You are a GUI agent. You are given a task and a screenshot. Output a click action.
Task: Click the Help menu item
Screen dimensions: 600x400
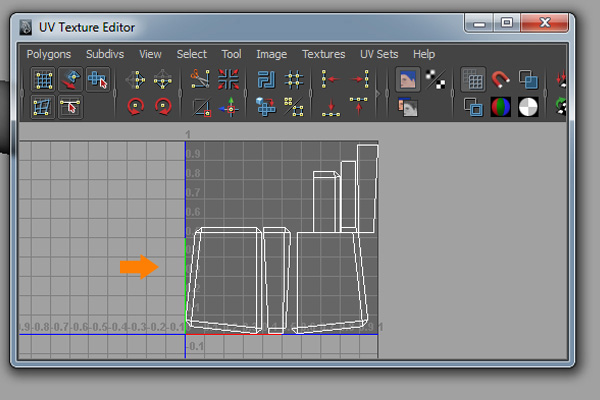pyautogui.click(x=424, y=54)
